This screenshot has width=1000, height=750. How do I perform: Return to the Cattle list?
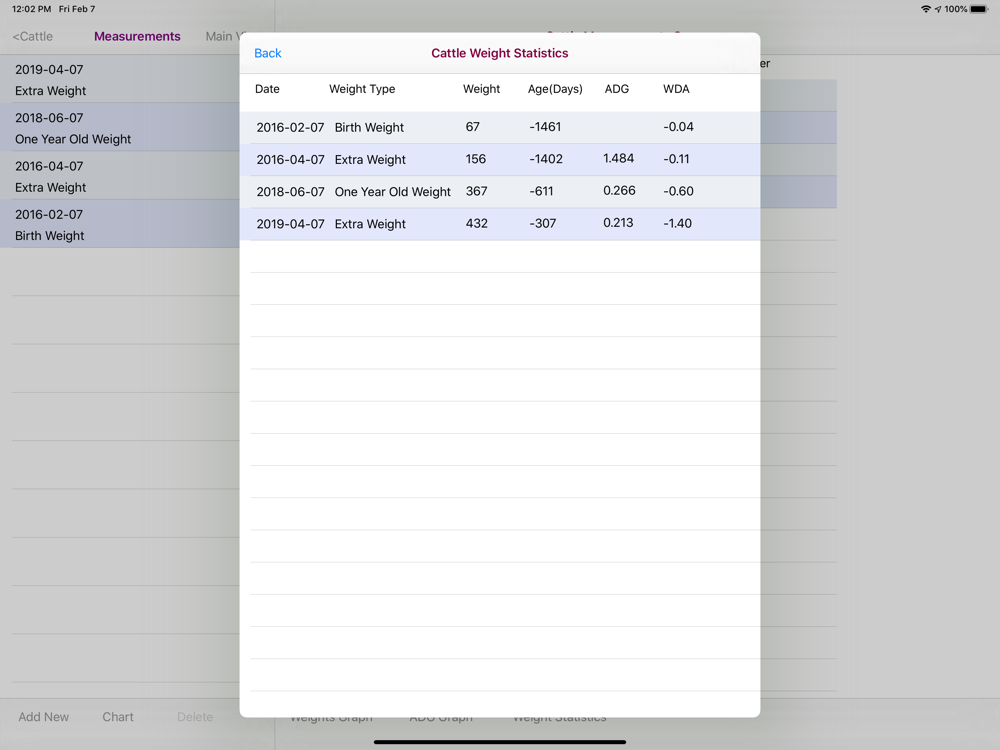tap(33, 36)
